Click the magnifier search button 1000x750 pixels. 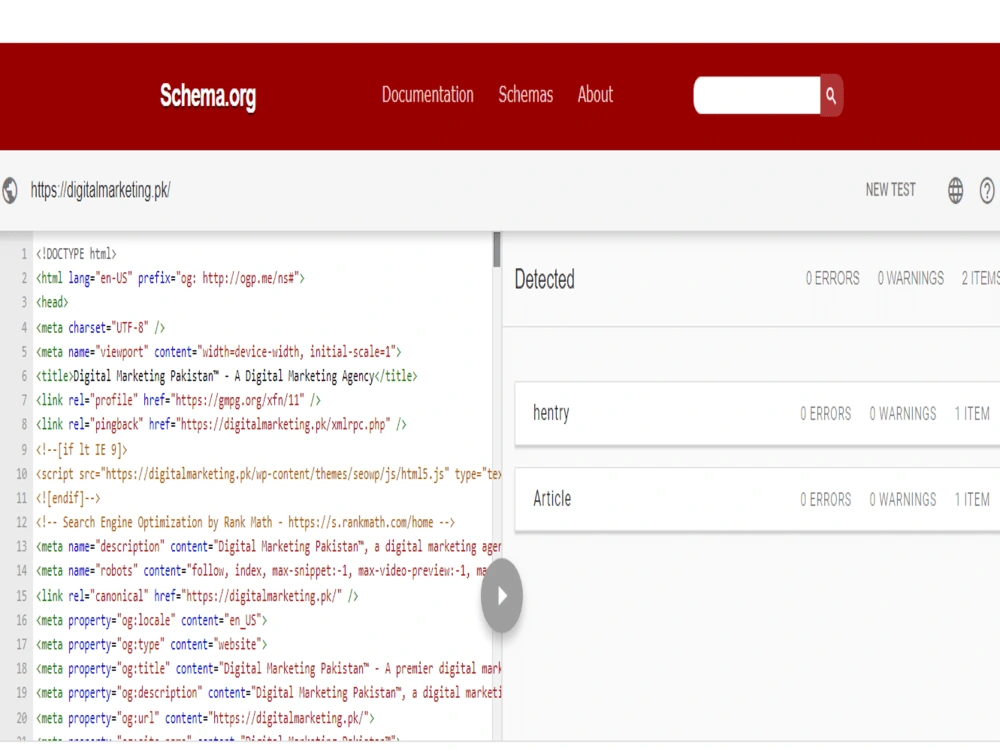[831, 95]
